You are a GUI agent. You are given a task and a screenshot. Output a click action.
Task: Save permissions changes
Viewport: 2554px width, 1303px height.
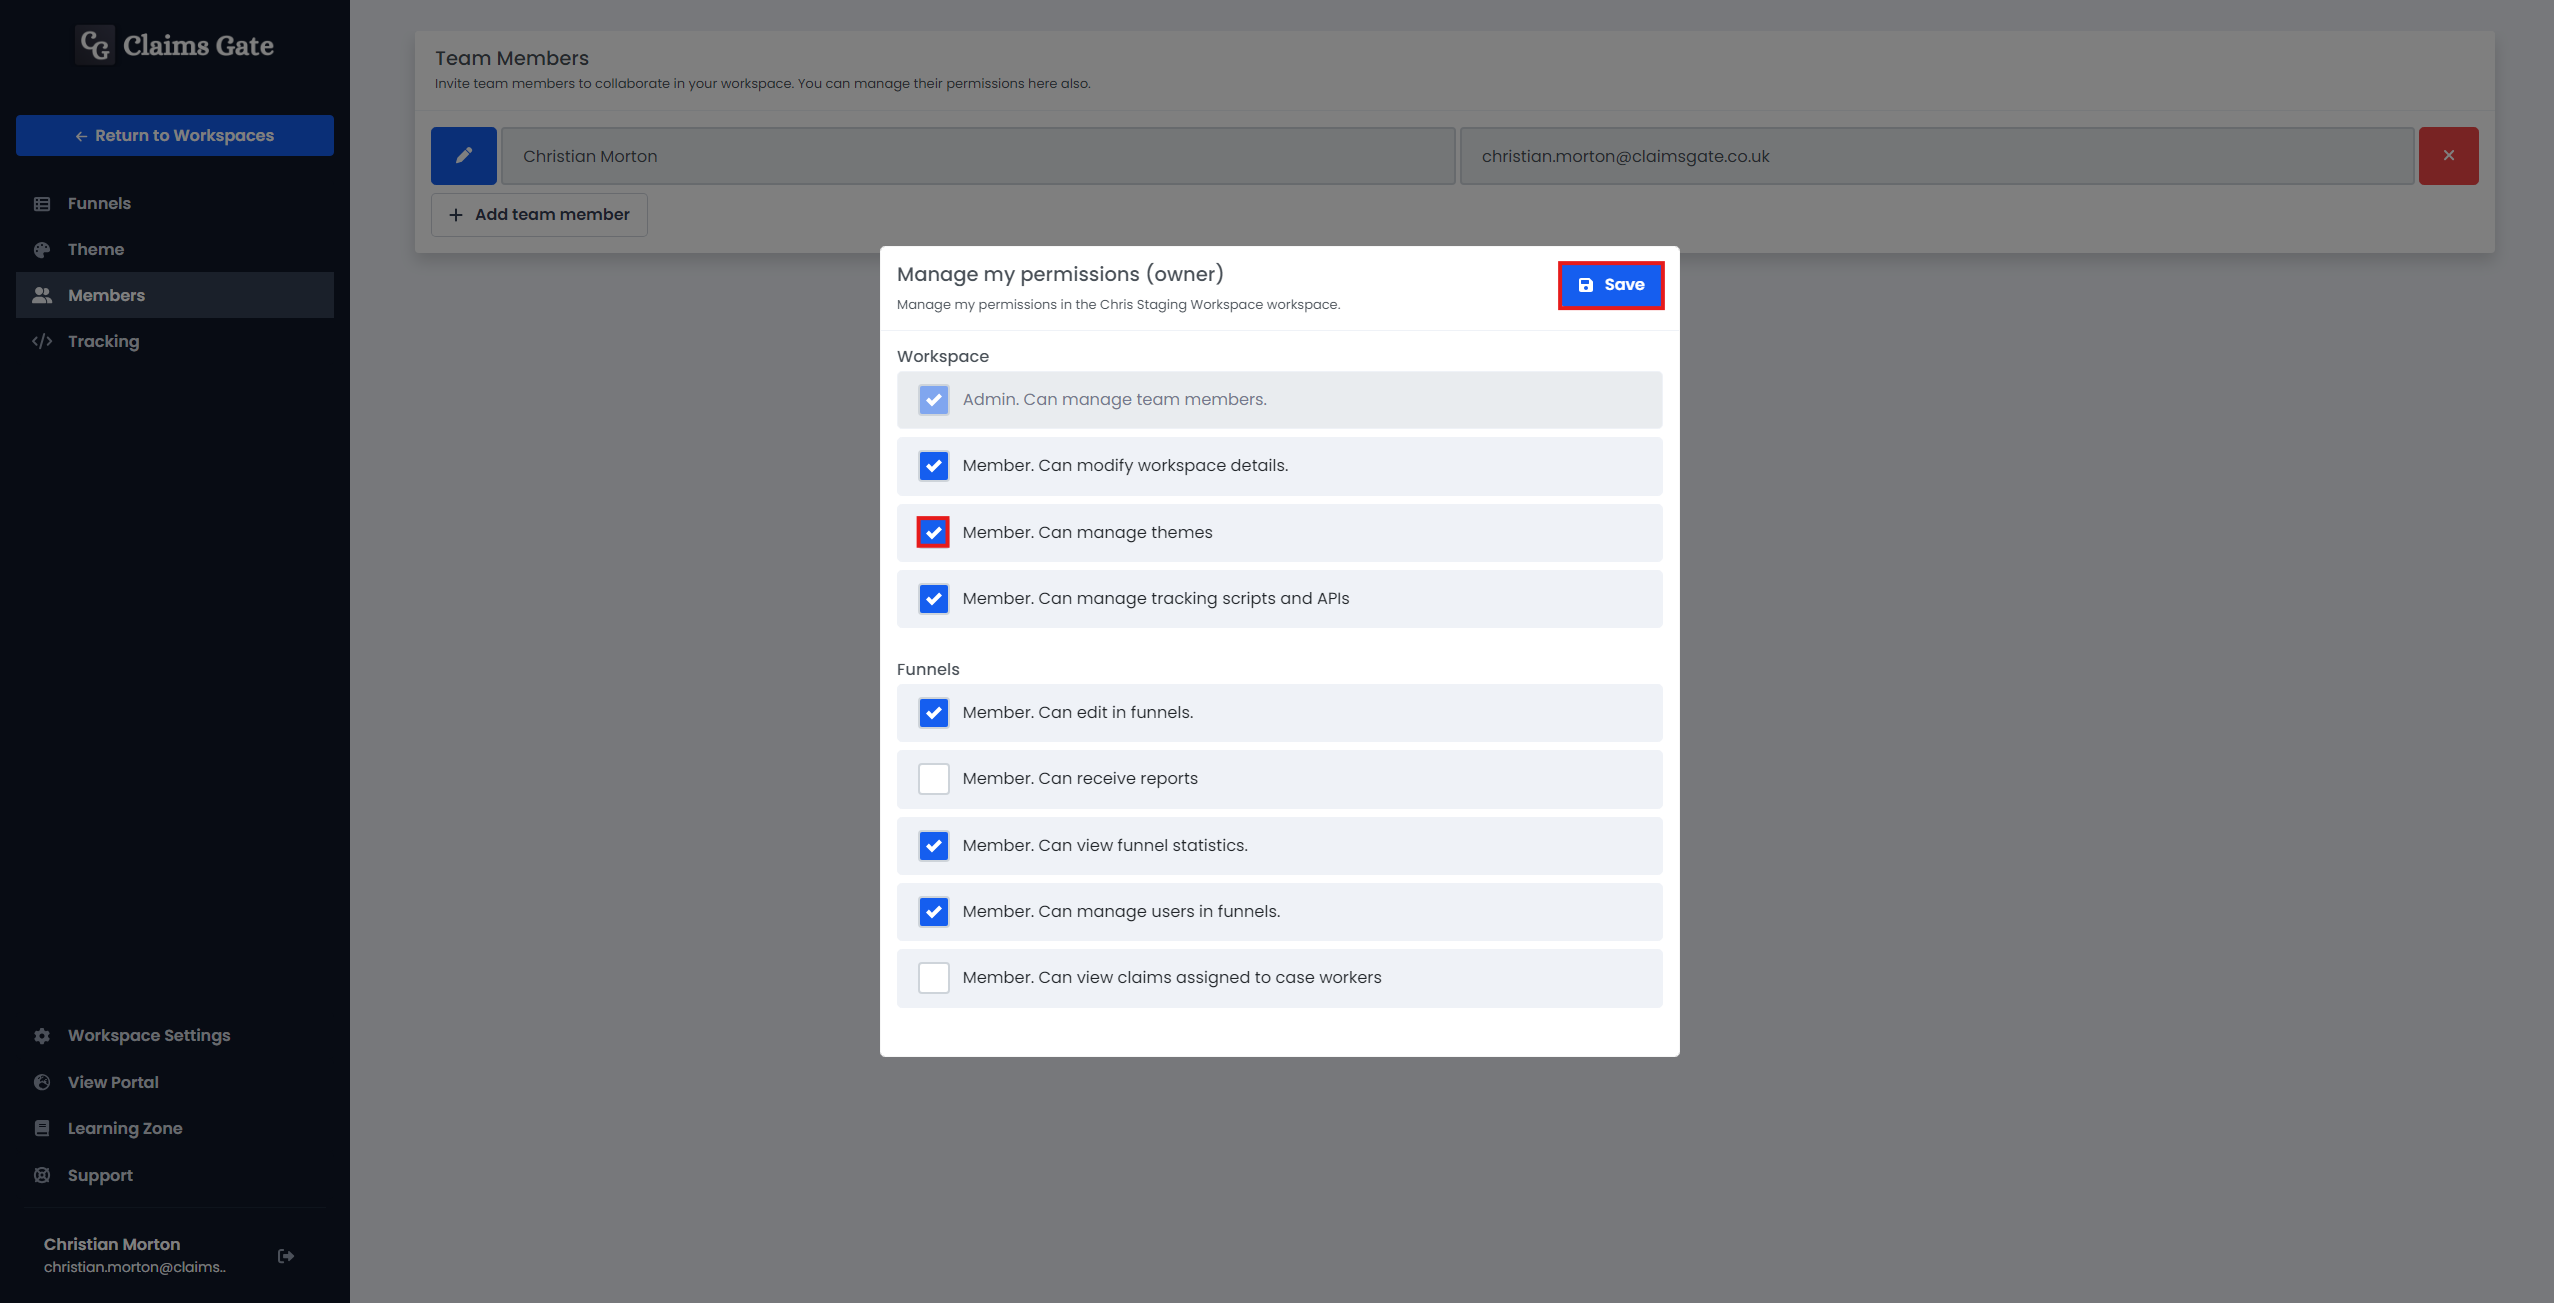[x=1610, y=284]
